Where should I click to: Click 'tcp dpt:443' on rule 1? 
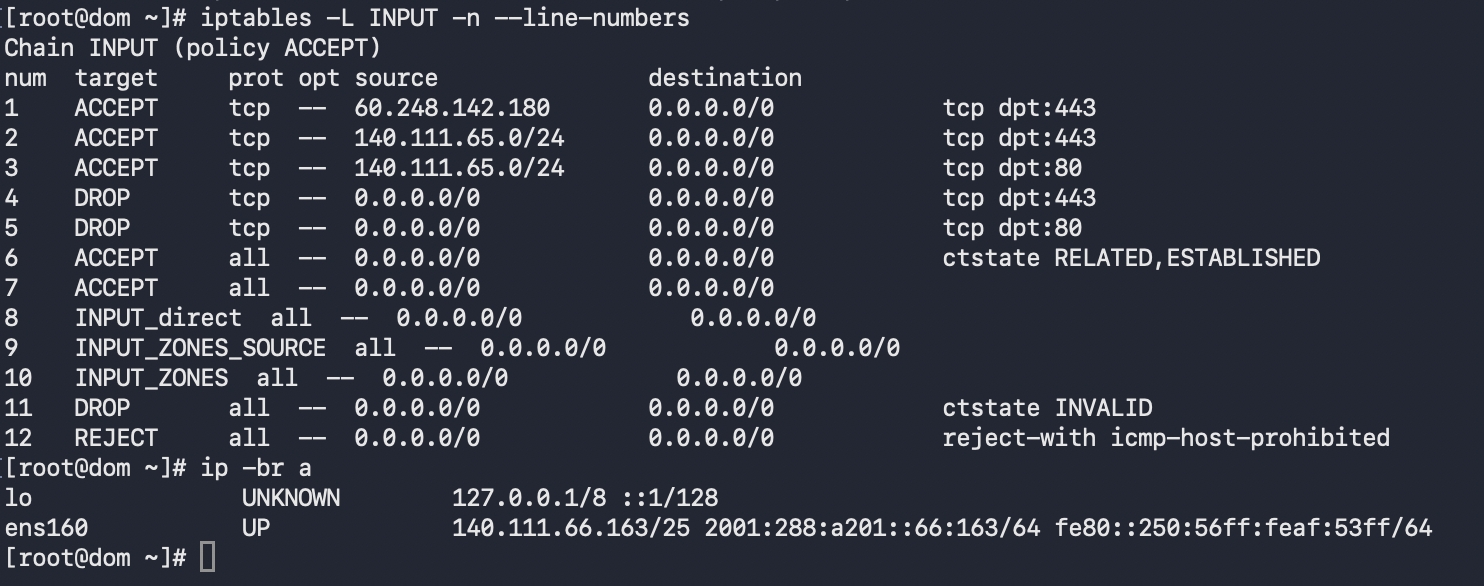click(1019, 108)
